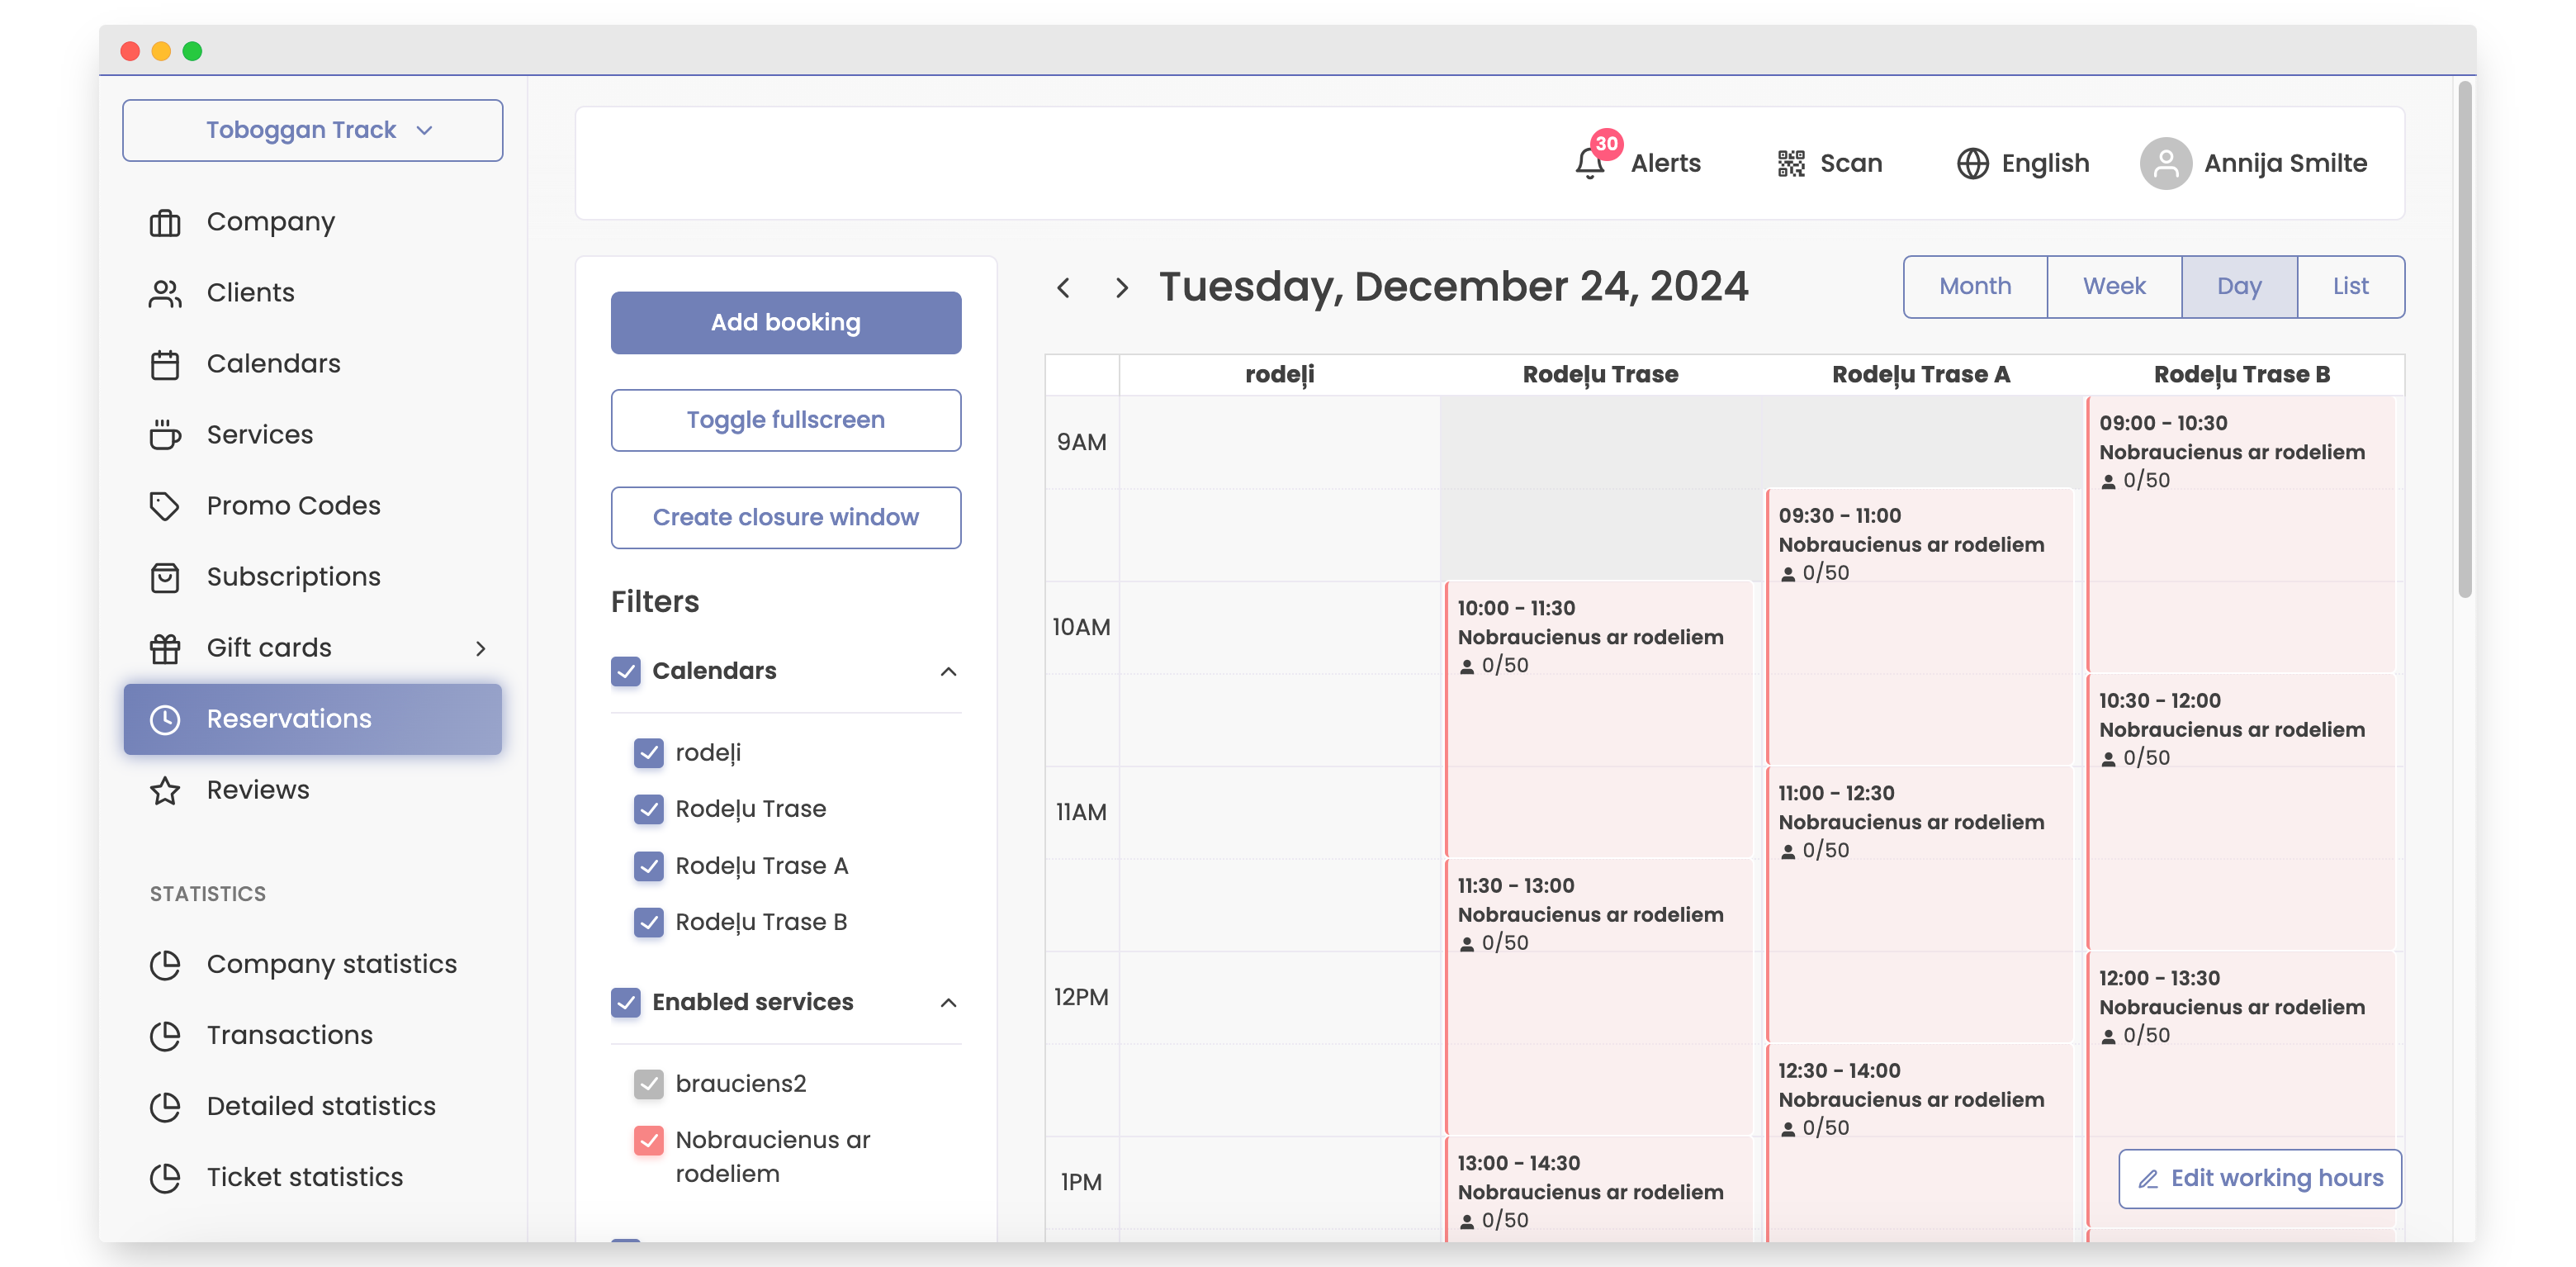Viewport: 2576px width, 1267px height.
Task: Collapse the Calendars filter section
Action: [x=948, y=671]
